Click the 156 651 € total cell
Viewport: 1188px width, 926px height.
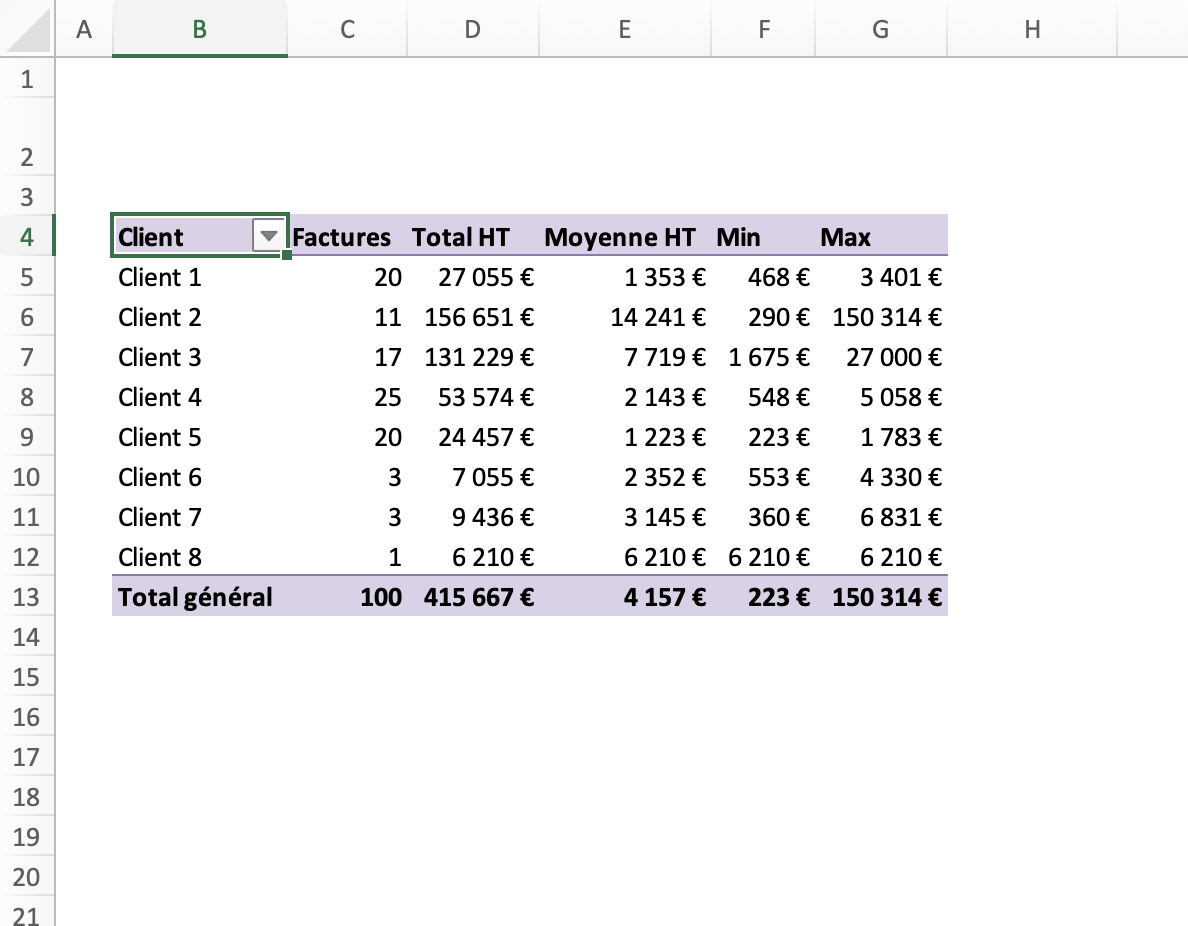pos(473,317)
